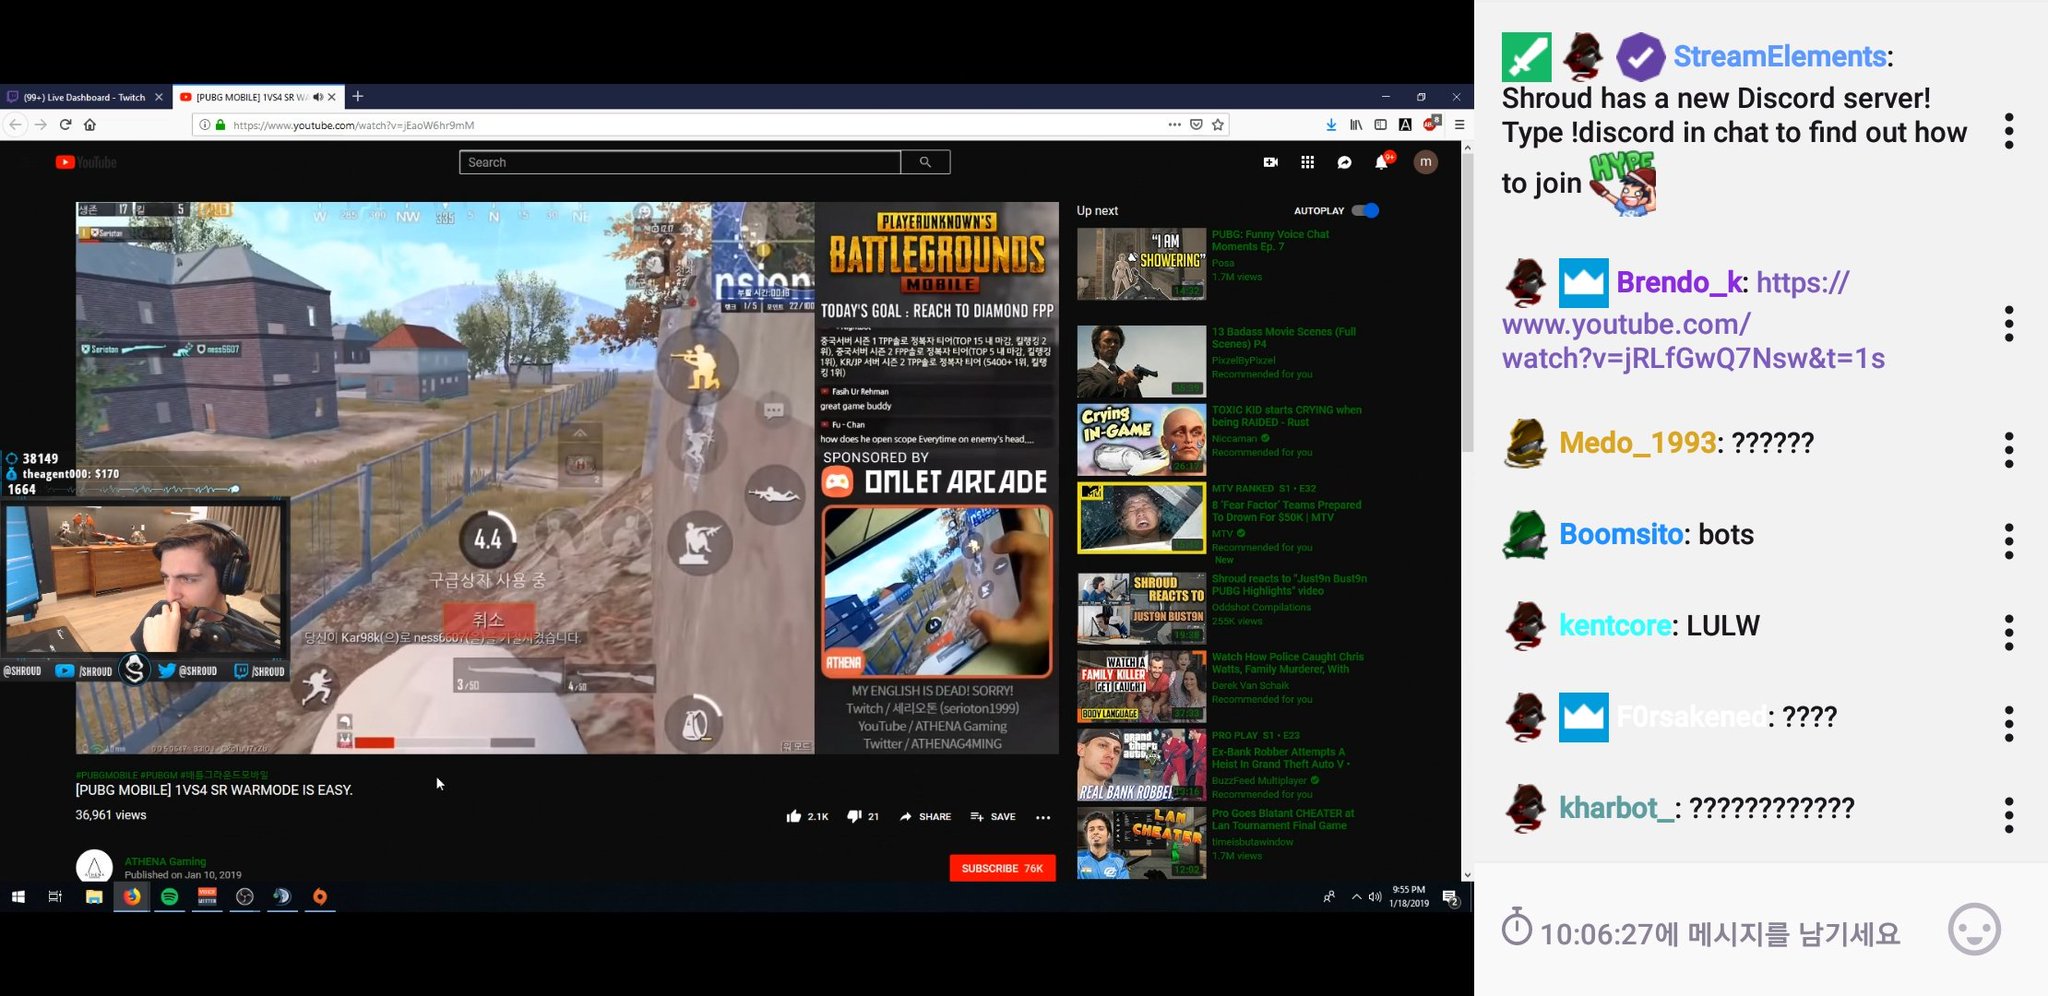Open Firefox downloads arrow

1331,125
